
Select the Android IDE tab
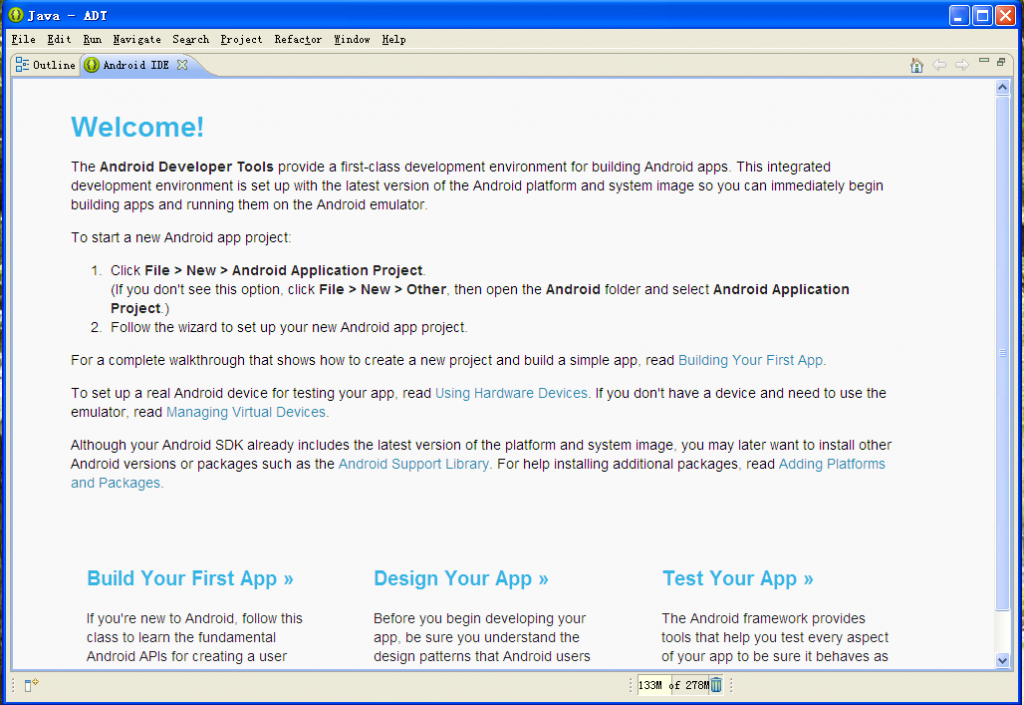pyautogui.click(x=136, y=65)
